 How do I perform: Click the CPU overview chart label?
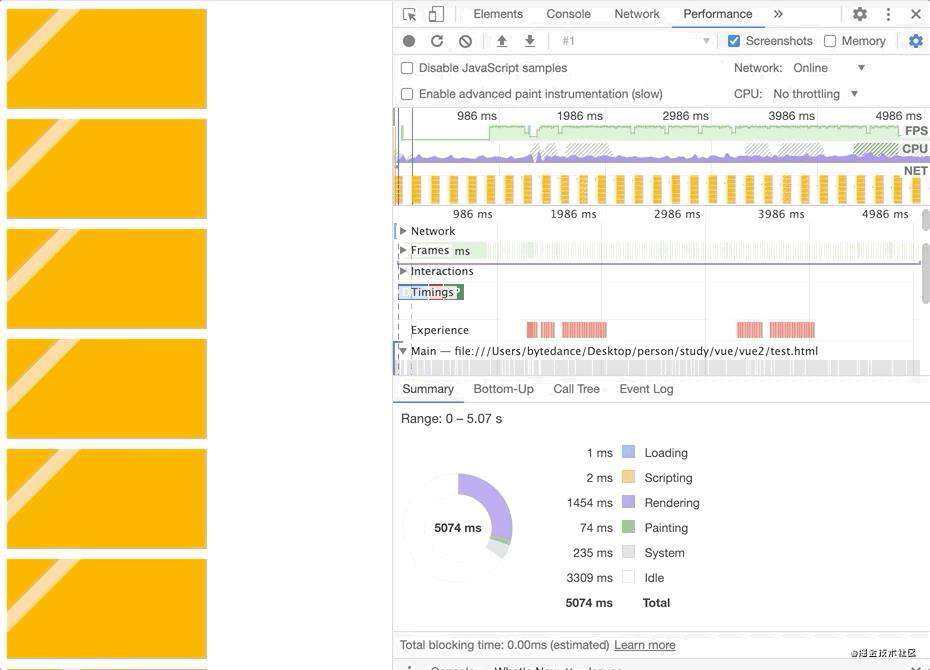915,149
